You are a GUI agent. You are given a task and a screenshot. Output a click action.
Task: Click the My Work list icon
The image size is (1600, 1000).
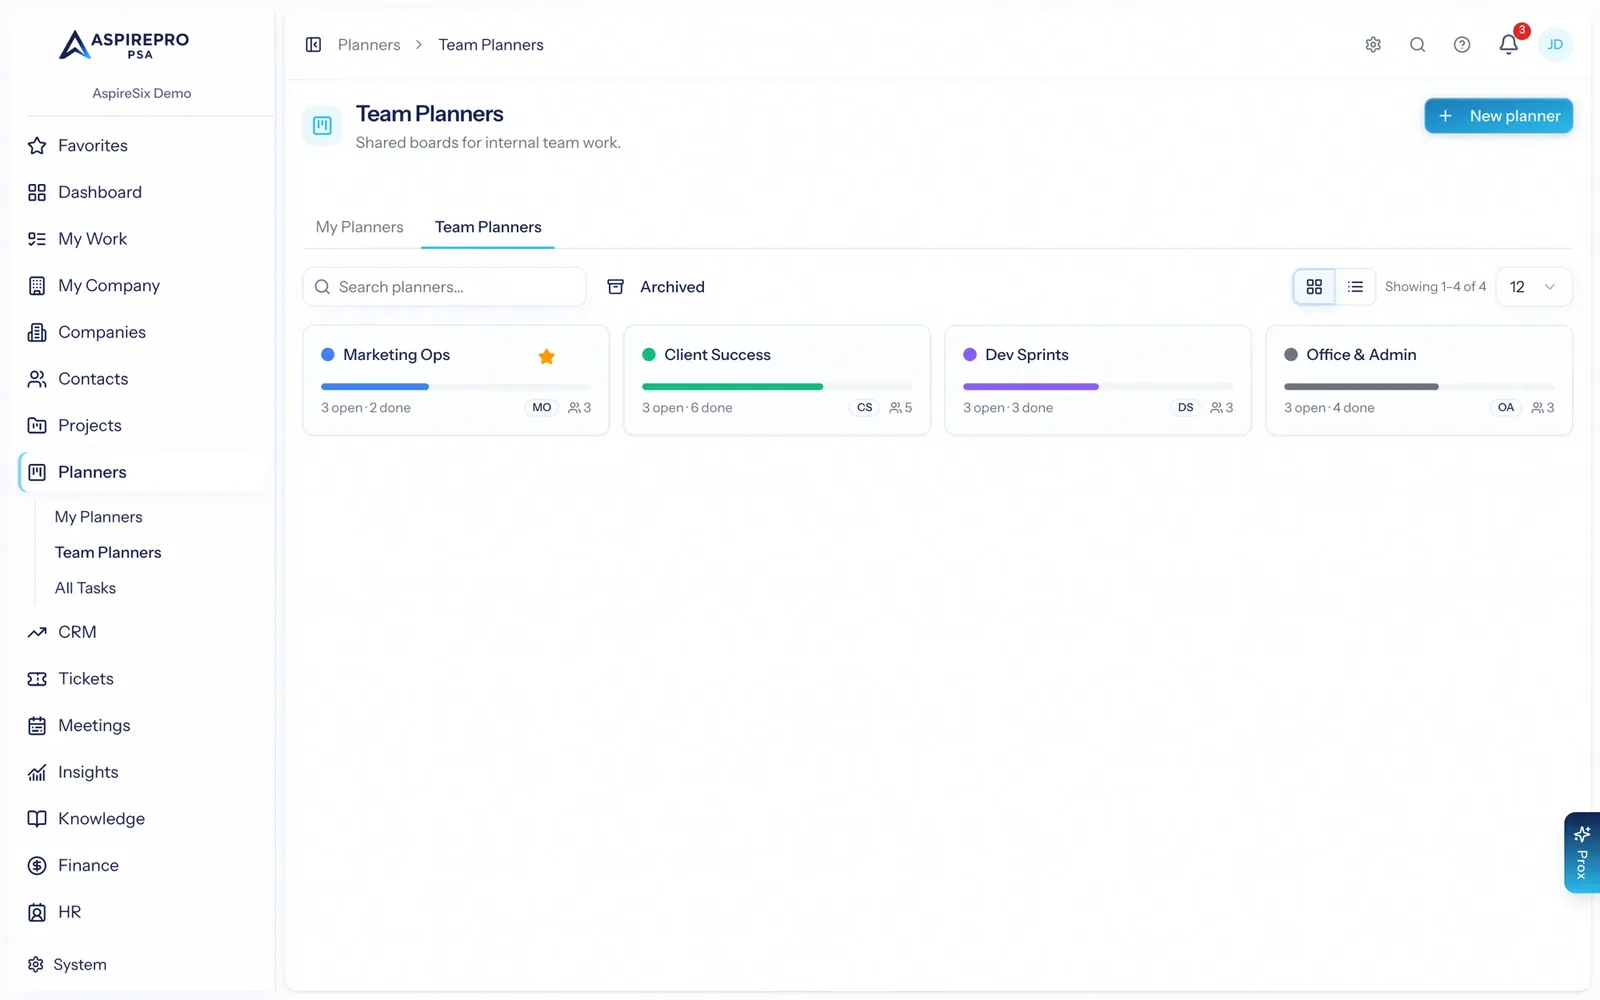tap(37, 239)
